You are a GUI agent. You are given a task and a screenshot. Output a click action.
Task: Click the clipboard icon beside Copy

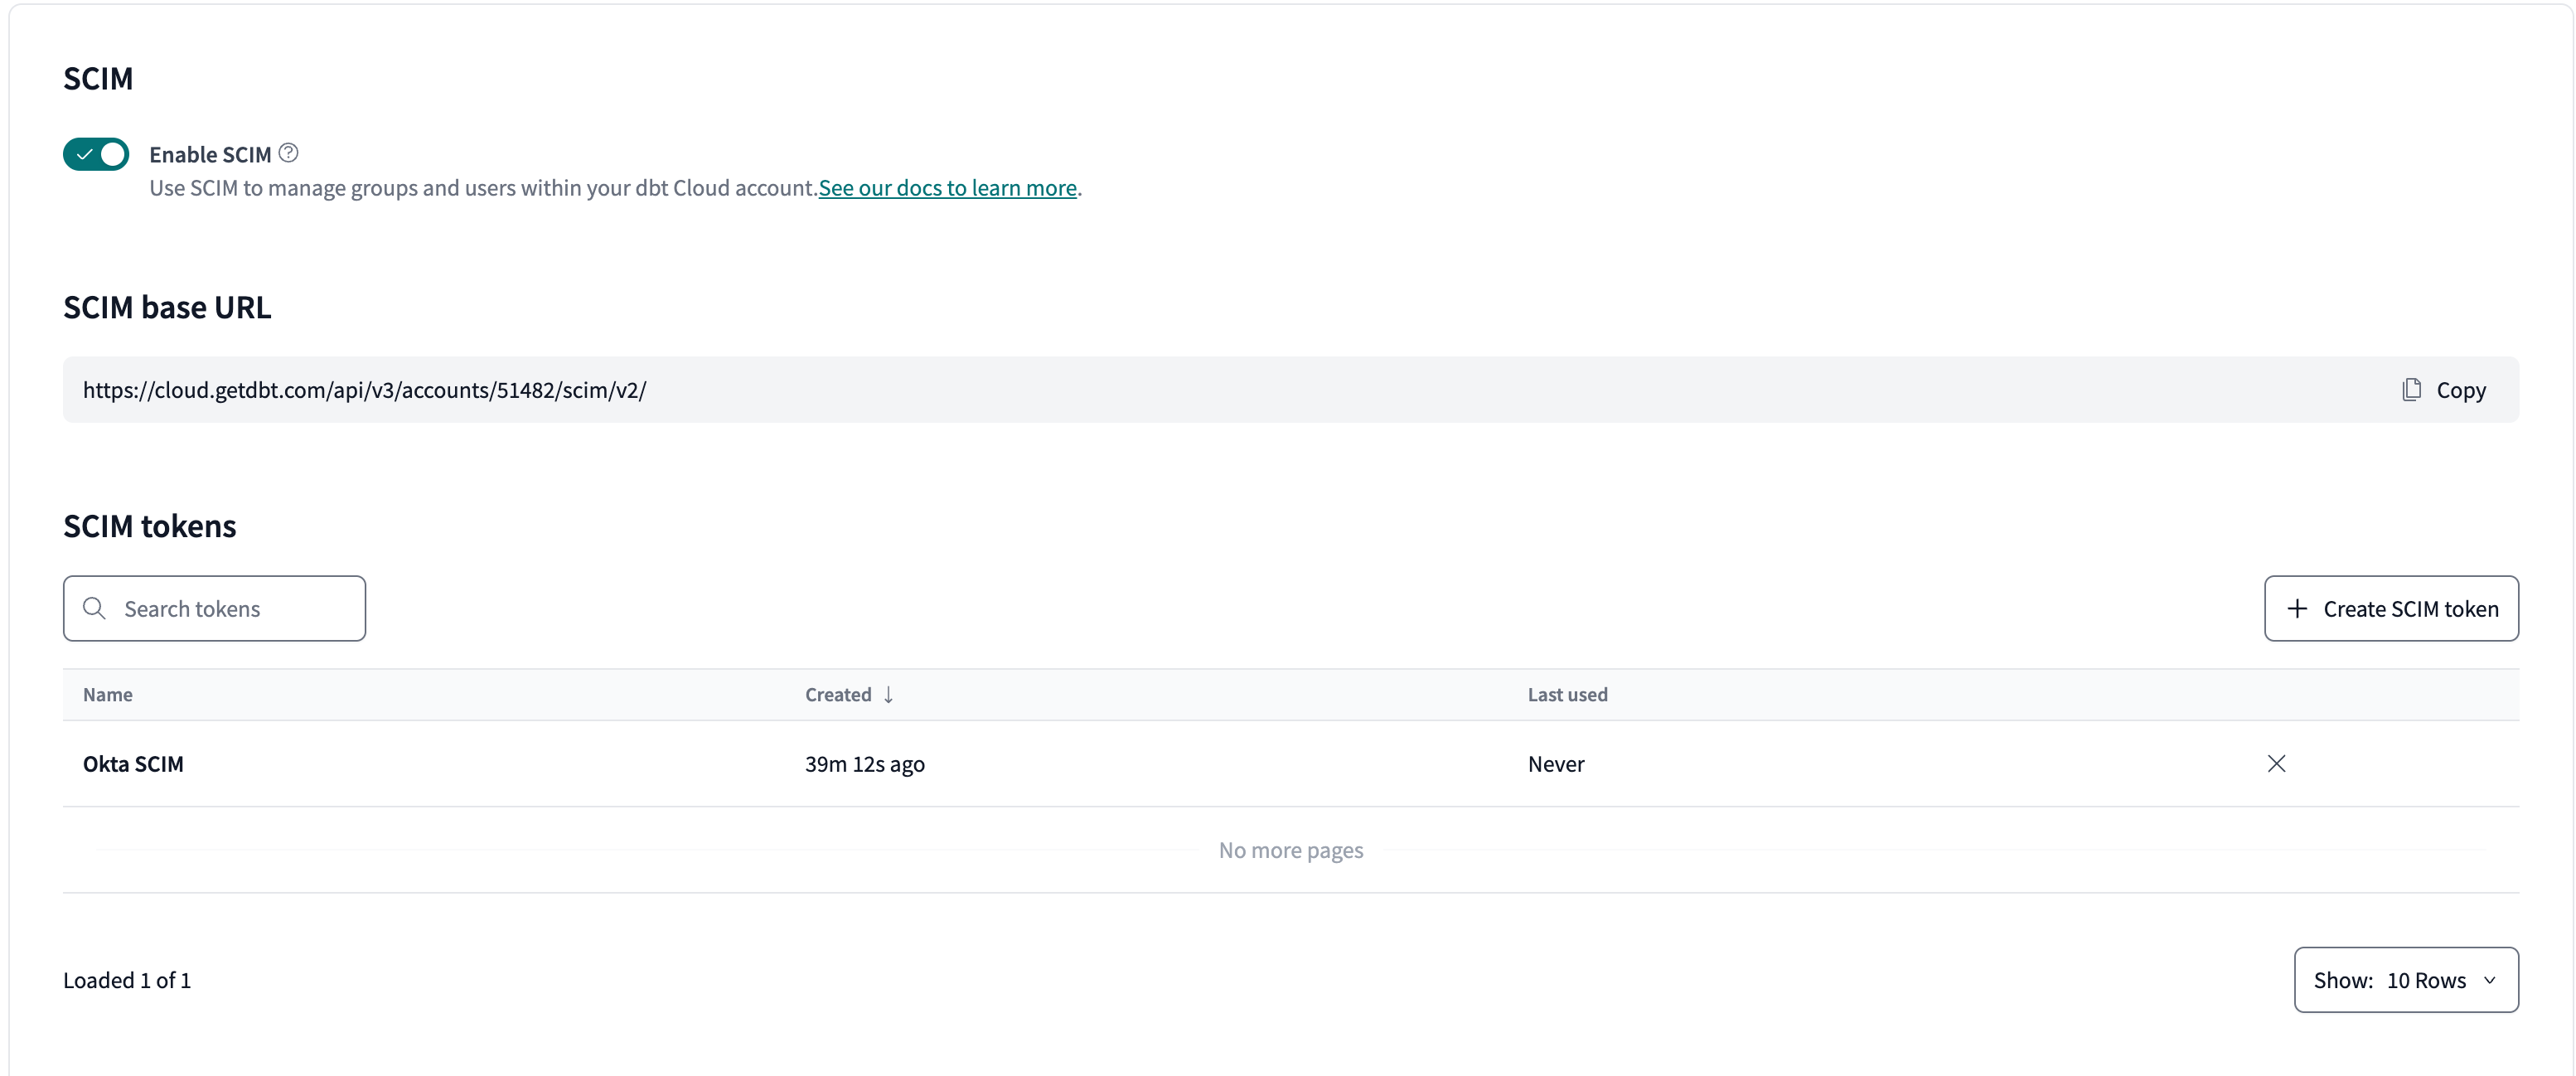tap(2411, 389)
